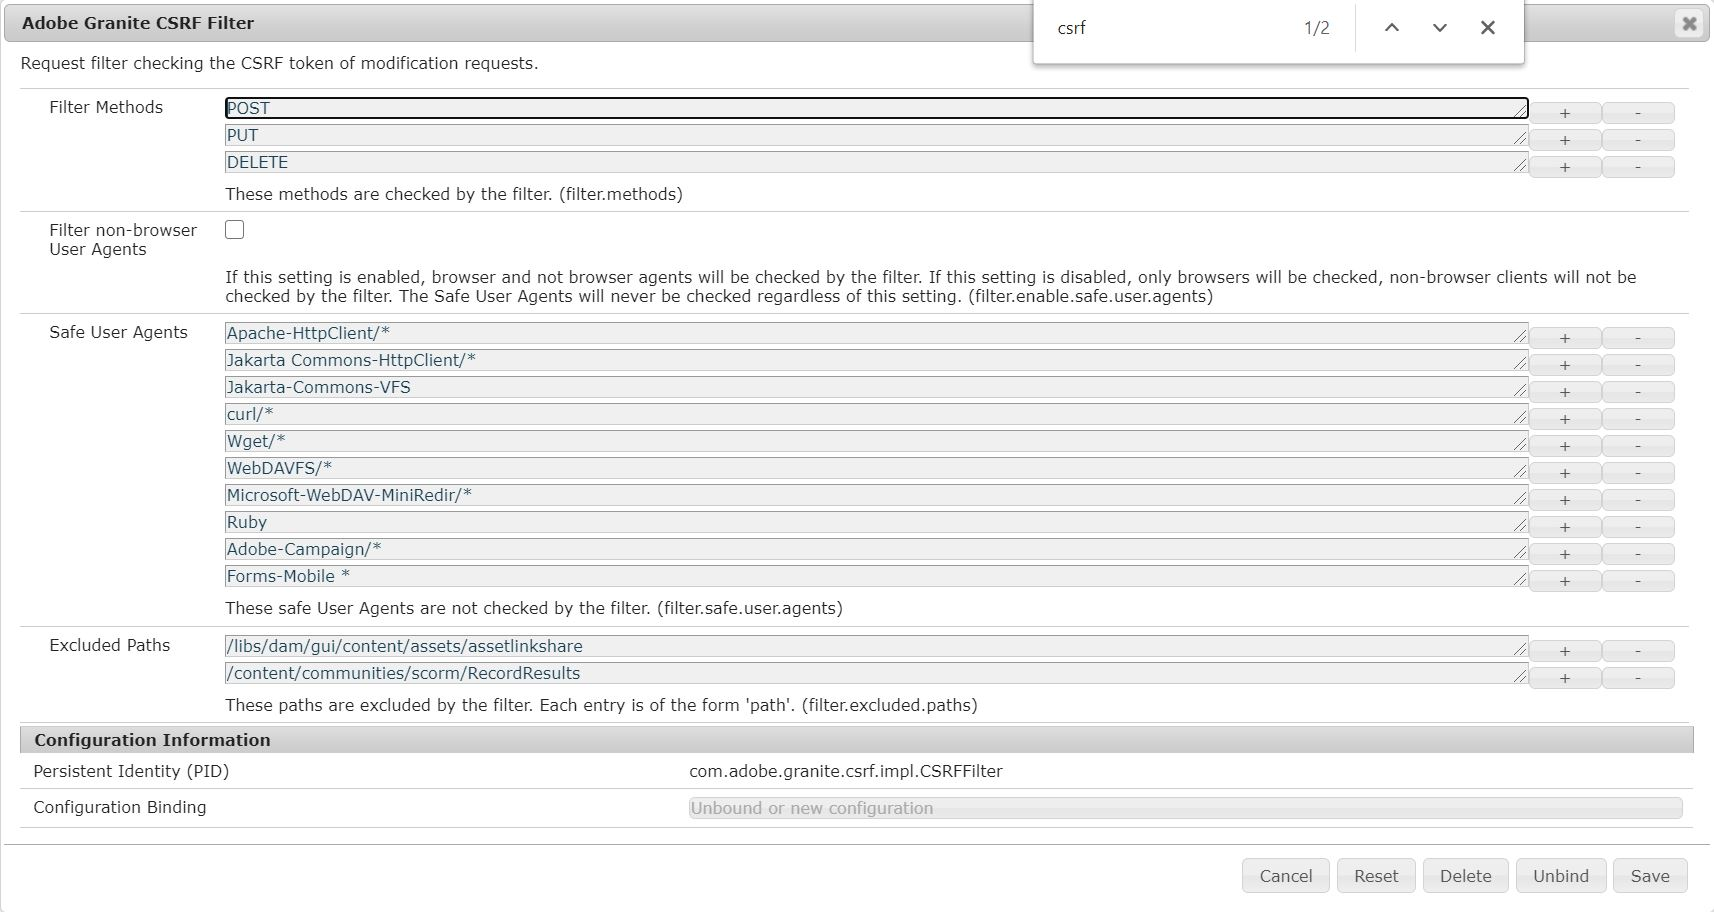Image resolution: width=1714 pixels, height=912 pixels.
Task: Click the POST filter method field
Action: 700,108
